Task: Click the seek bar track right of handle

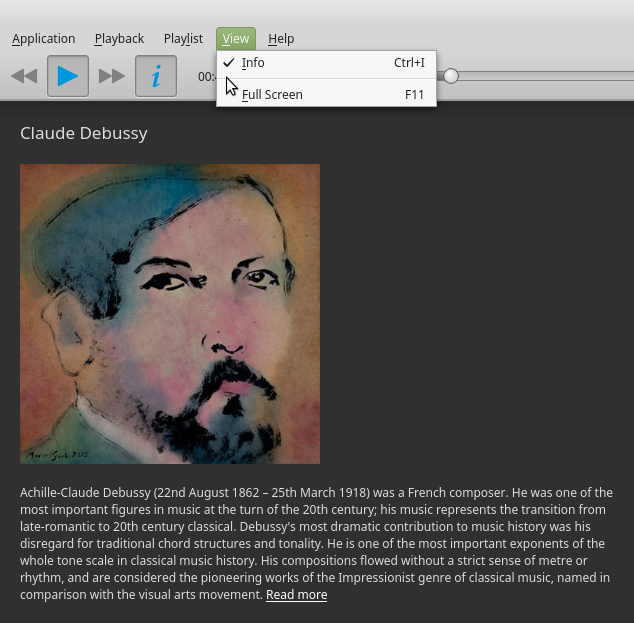Action: (546, 76)
